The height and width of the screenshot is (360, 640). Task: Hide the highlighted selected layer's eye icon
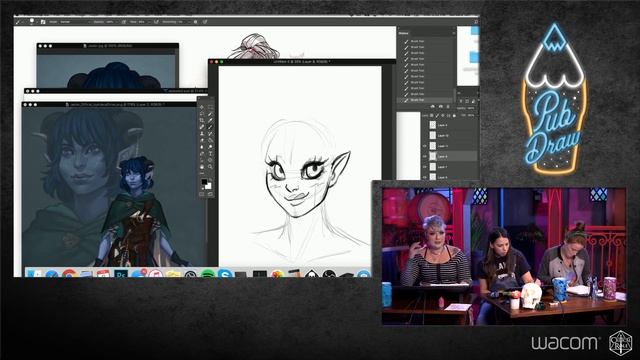pos(425,156)
